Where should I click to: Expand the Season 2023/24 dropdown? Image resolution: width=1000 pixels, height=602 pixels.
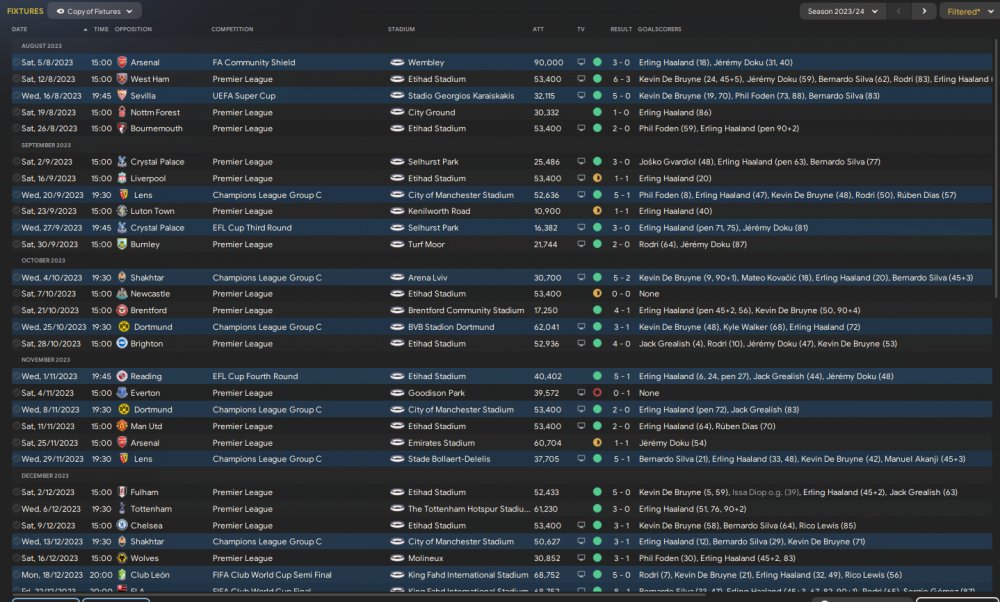843,11
